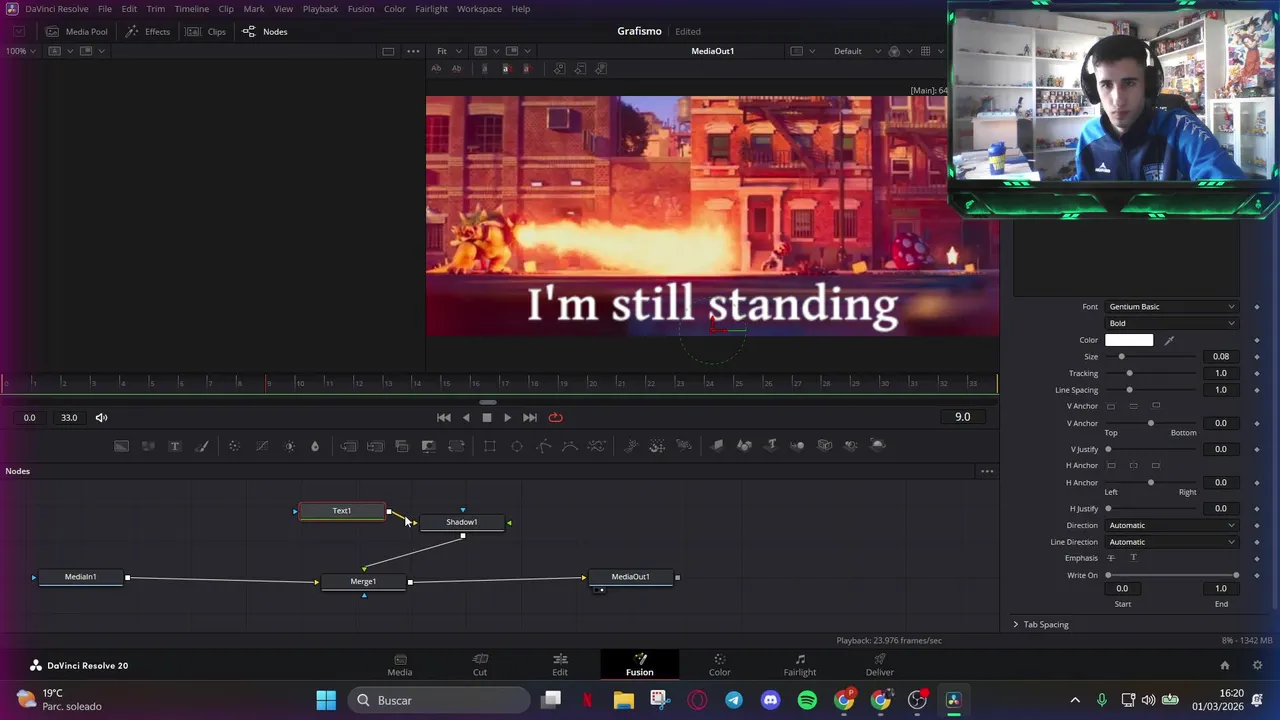Add a Text+ node from the toolbar
Image resolution: width=1280 pixels, height=720 pixels.
(174, 446)
